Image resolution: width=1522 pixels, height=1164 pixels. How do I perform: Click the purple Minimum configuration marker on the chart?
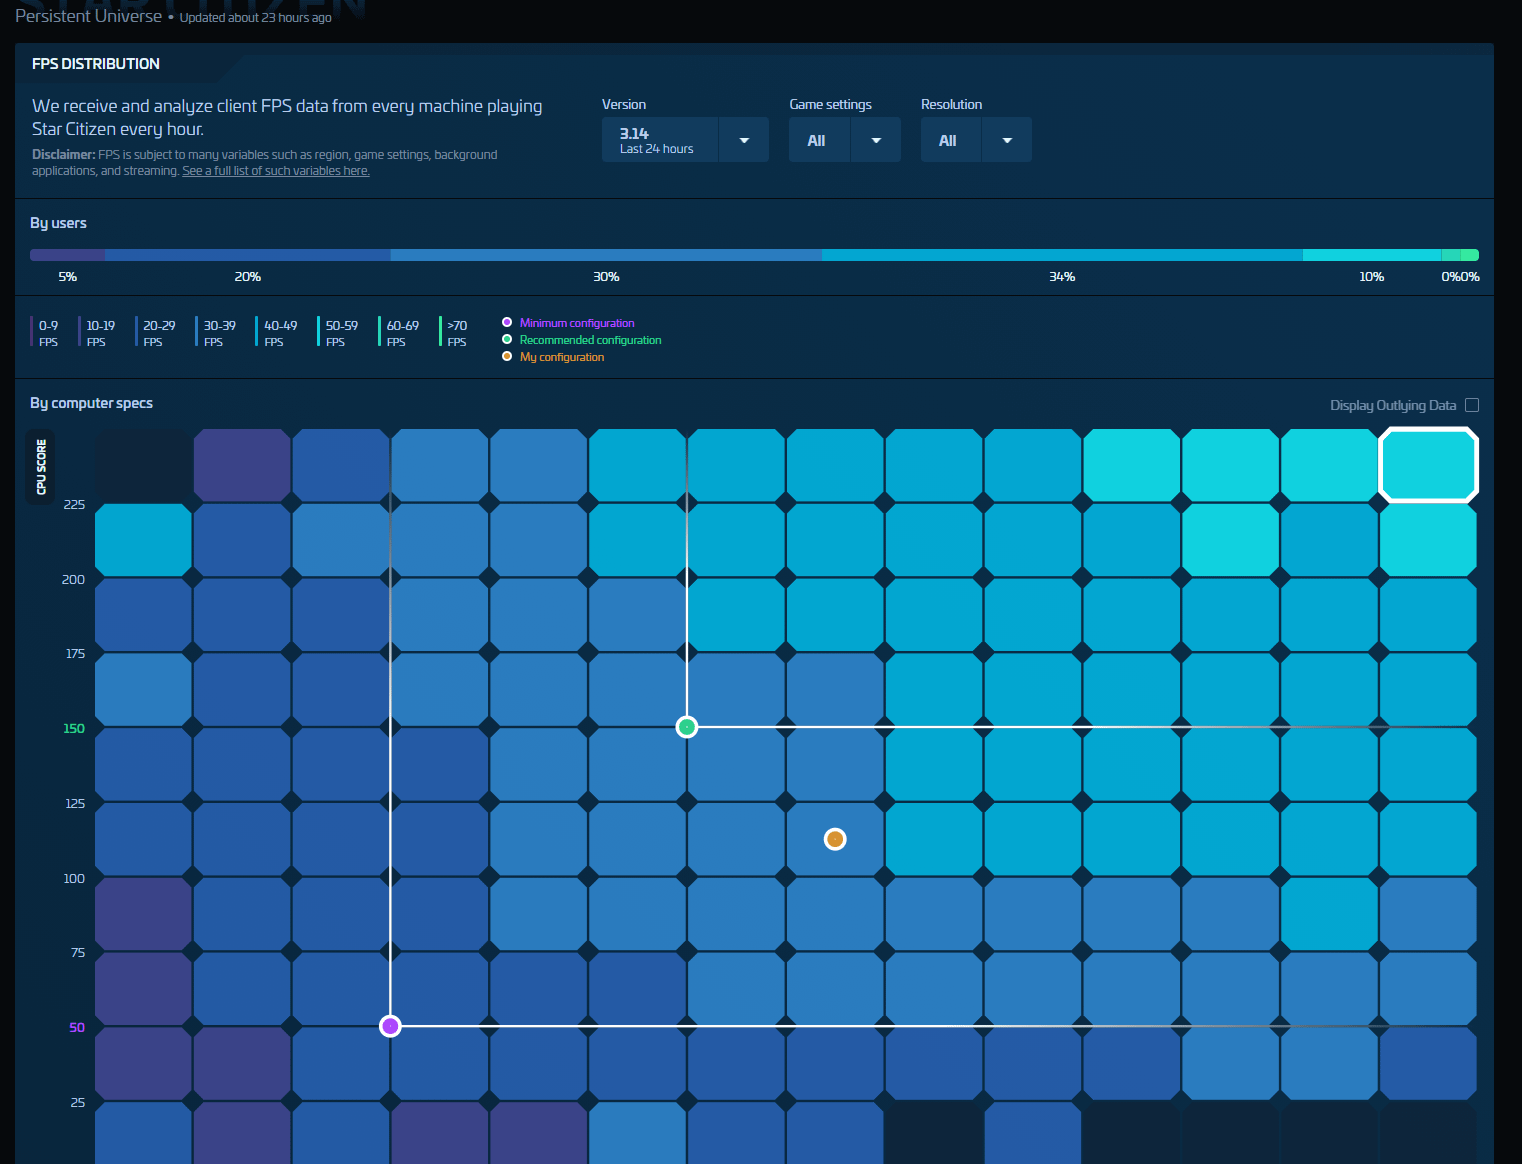pos(391,1026)
